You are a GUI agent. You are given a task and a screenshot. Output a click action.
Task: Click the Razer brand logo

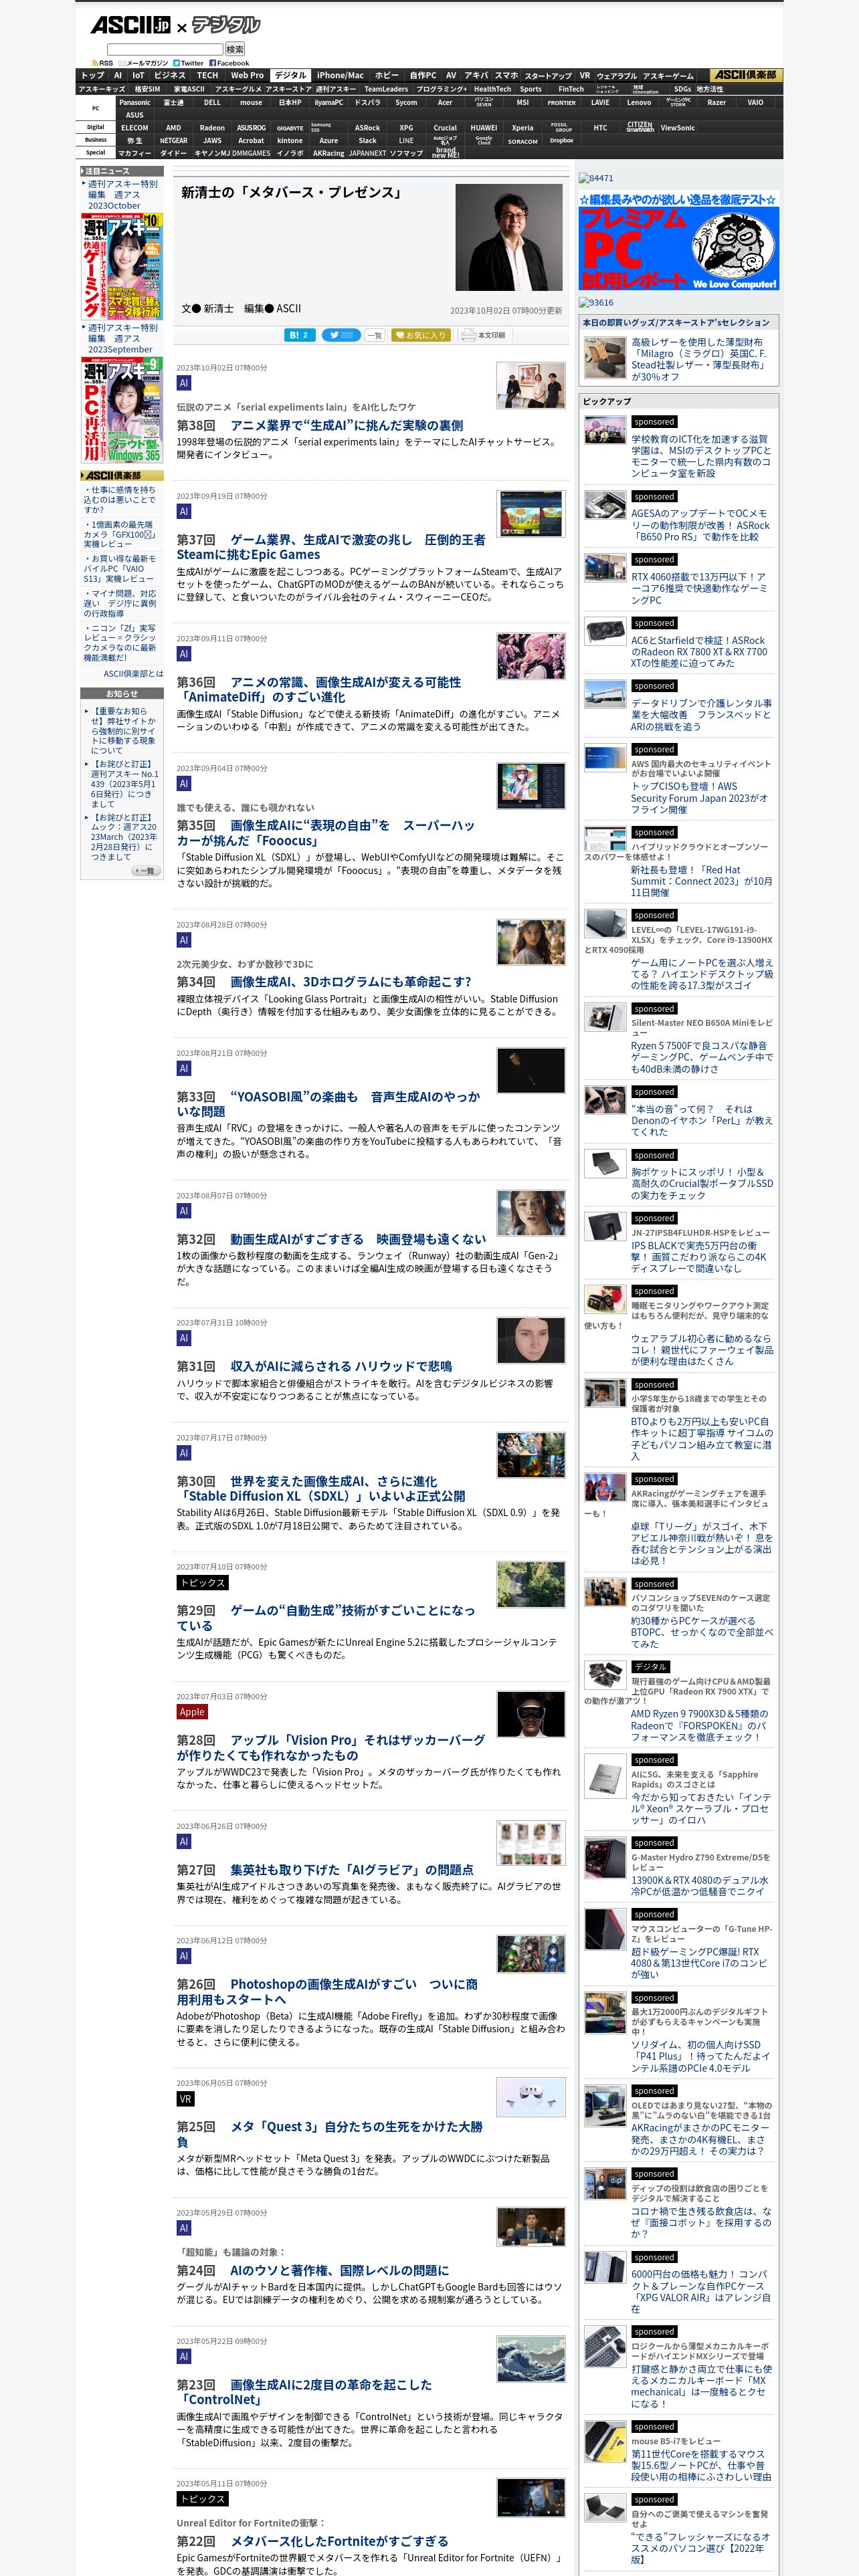click(717, 102)
